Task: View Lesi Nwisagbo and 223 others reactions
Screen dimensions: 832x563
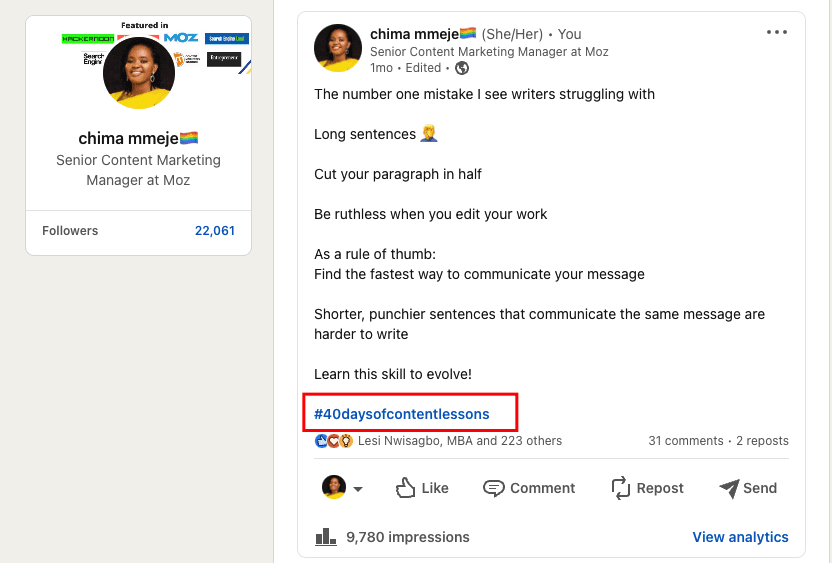Action: click(459, 441)
